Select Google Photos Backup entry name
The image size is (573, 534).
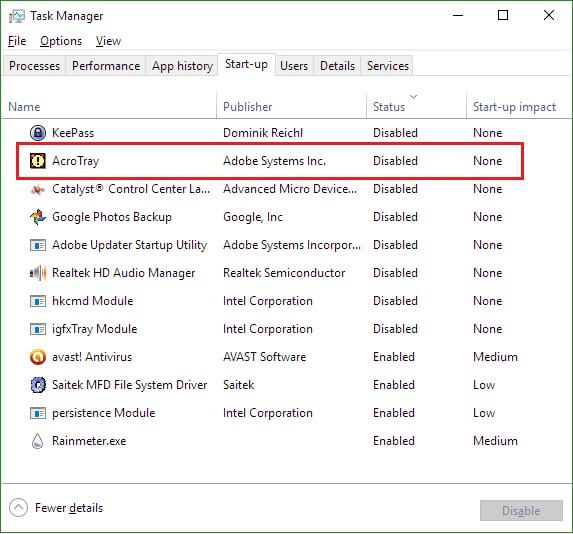(111, 217)
